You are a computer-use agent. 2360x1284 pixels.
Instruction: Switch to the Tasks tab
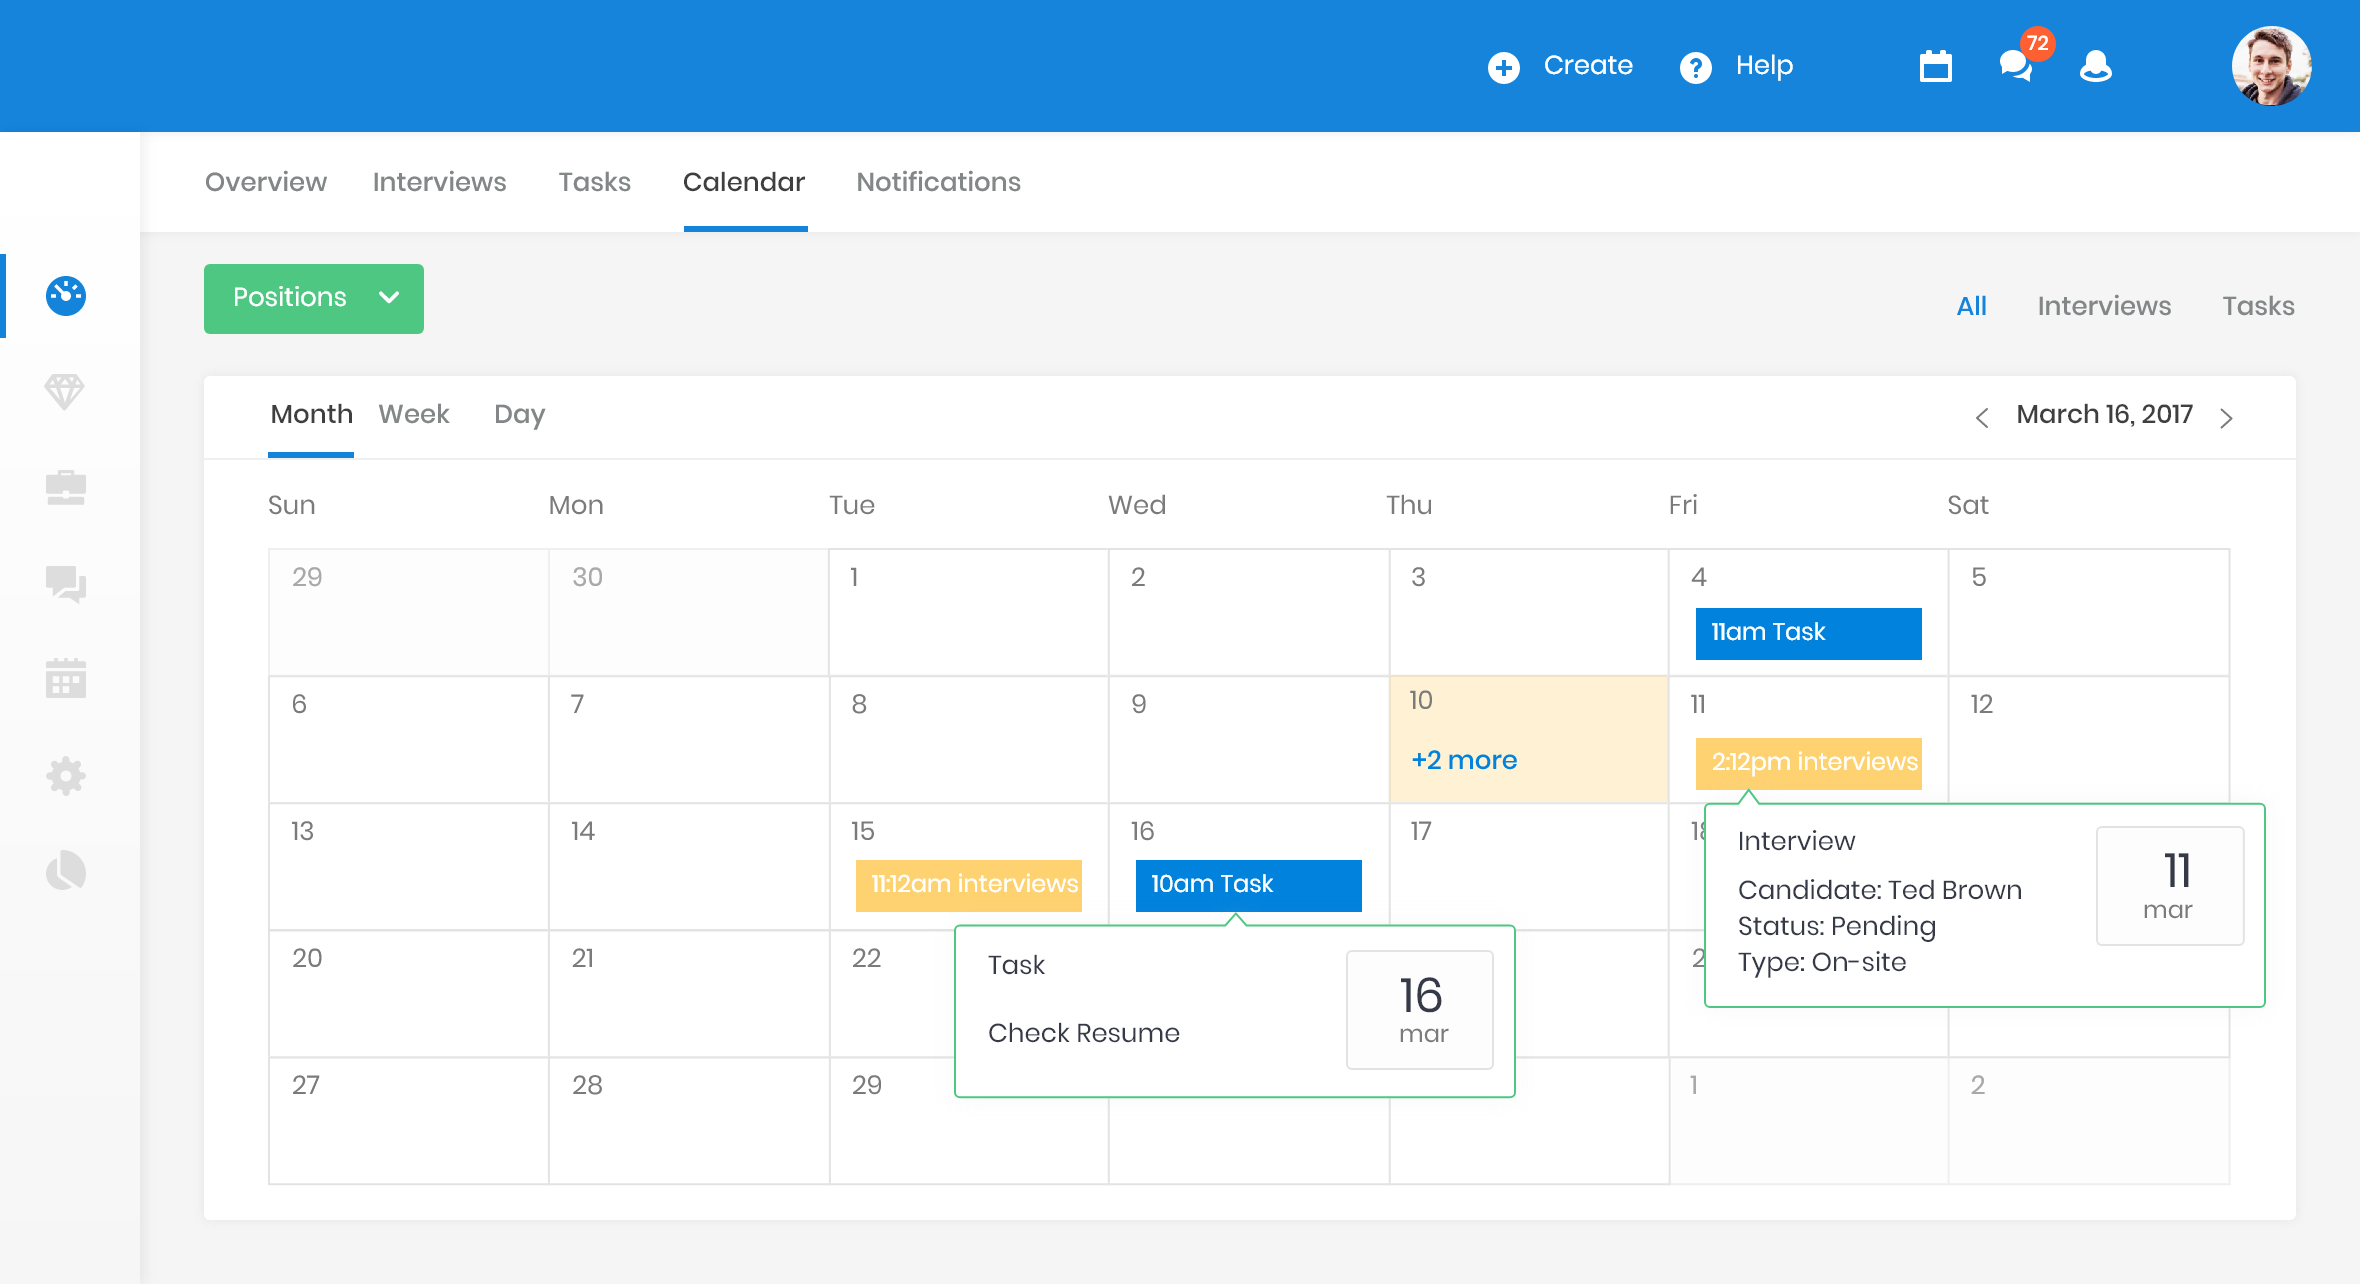pyautogui.click(x=595, y=182)
